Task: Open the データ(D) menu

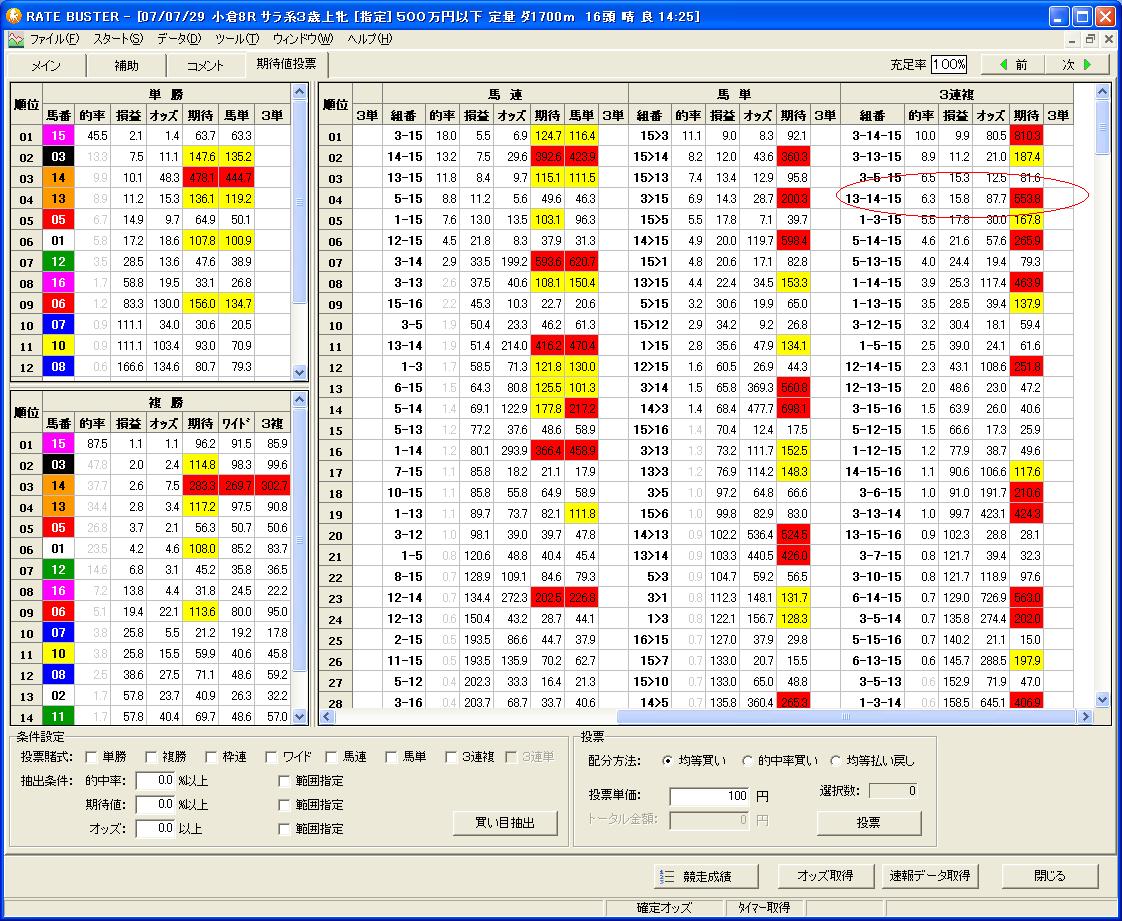Action: pyautogui.click(x=179, y=39)
